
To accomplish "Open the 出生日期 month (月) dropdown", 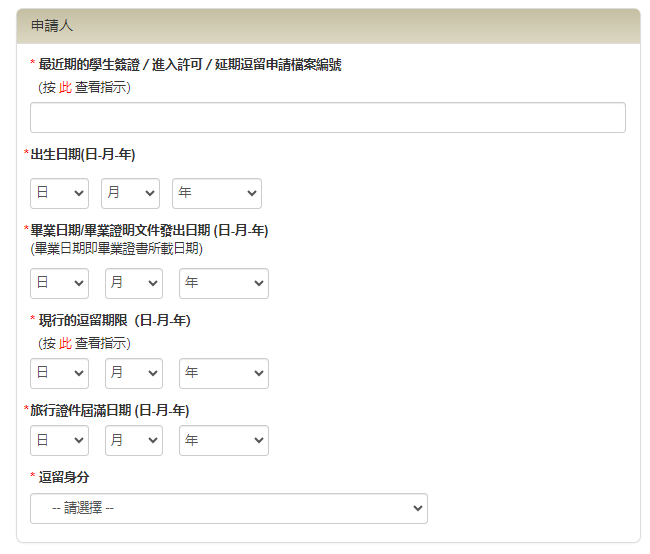I will tap(130, 193).
